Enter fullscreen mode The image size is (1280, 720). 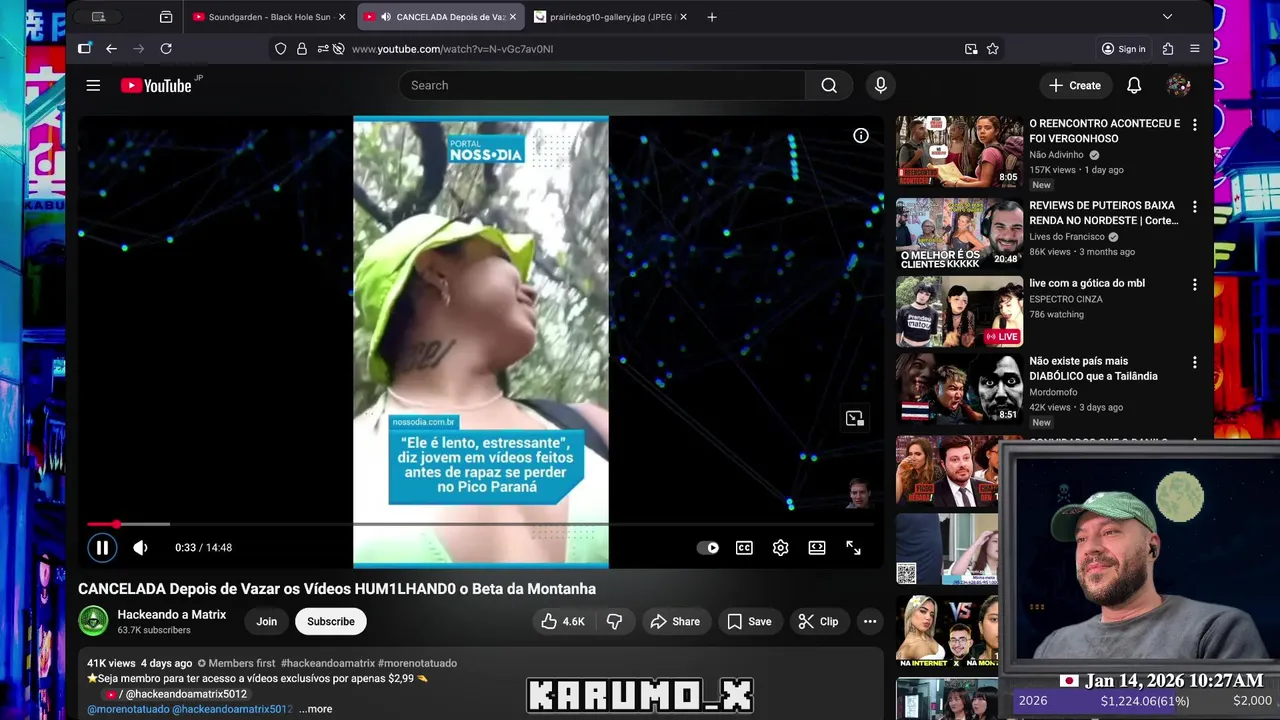pos(853,547)
